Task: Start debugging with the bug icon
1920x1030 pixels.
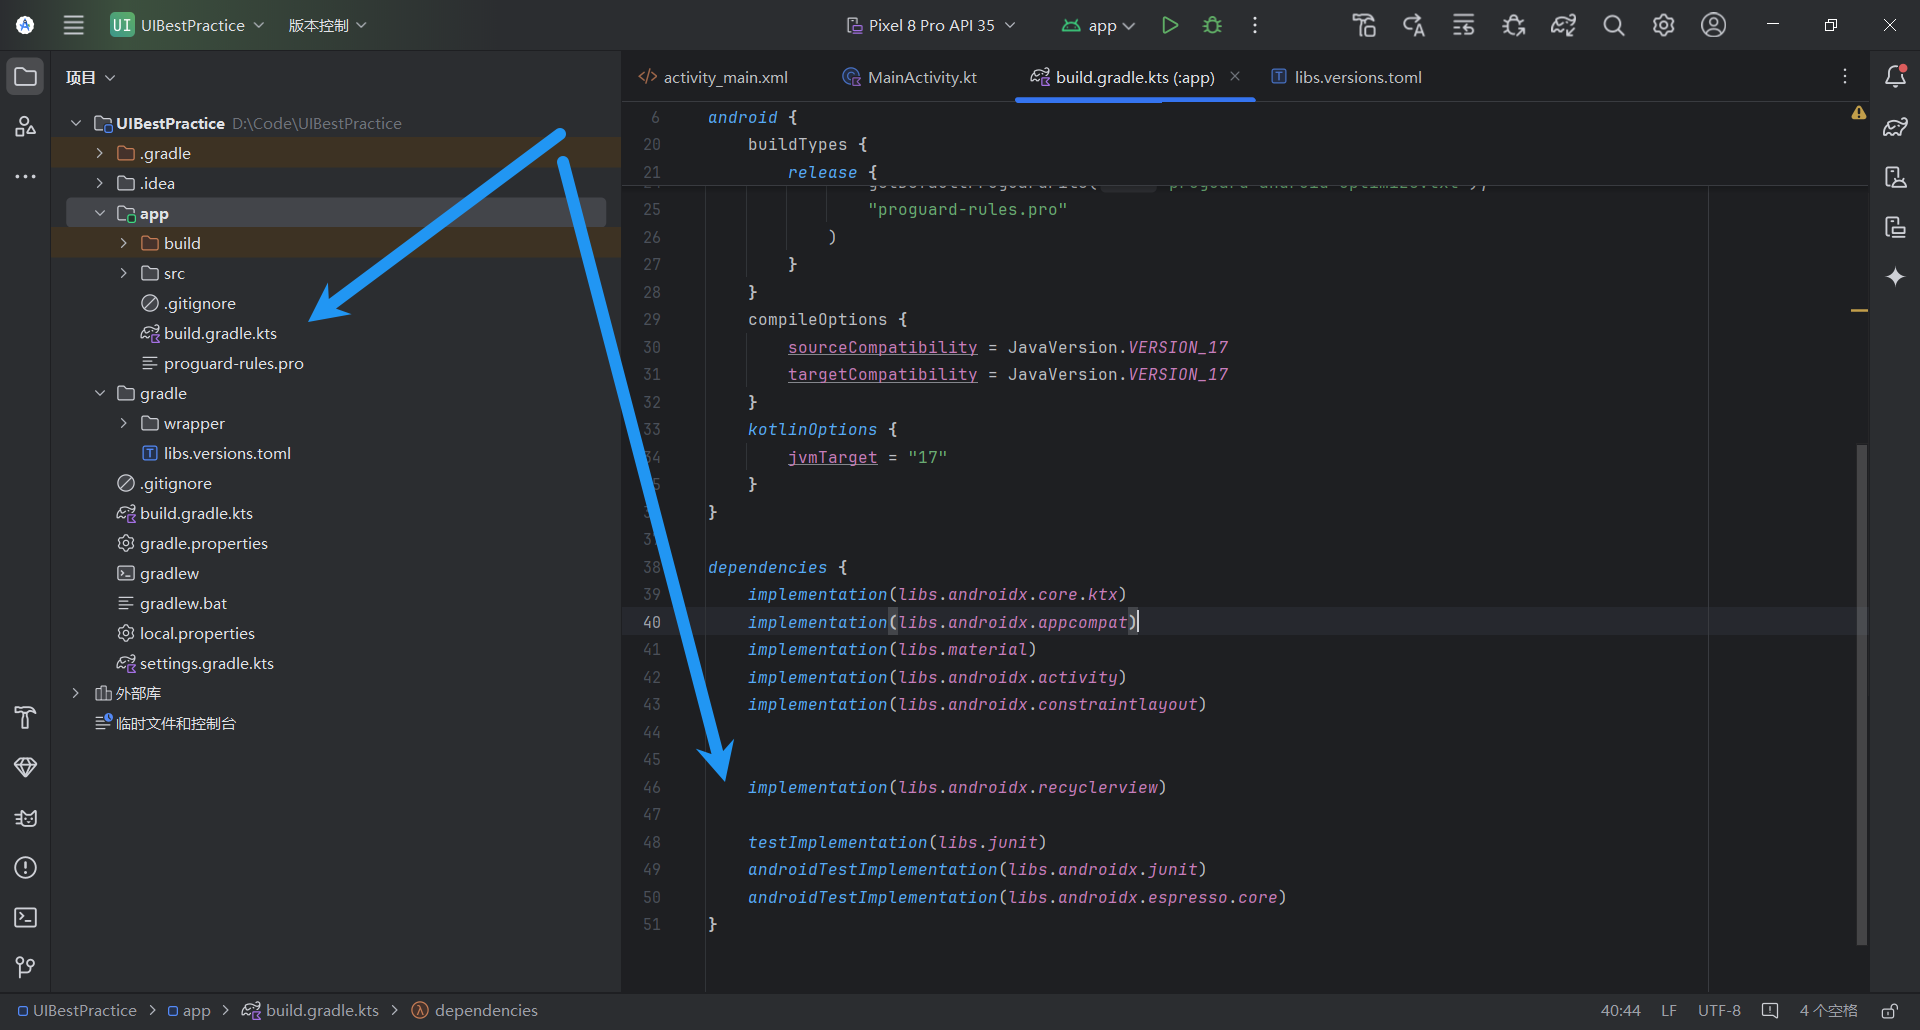Action: pos(1213,25)
